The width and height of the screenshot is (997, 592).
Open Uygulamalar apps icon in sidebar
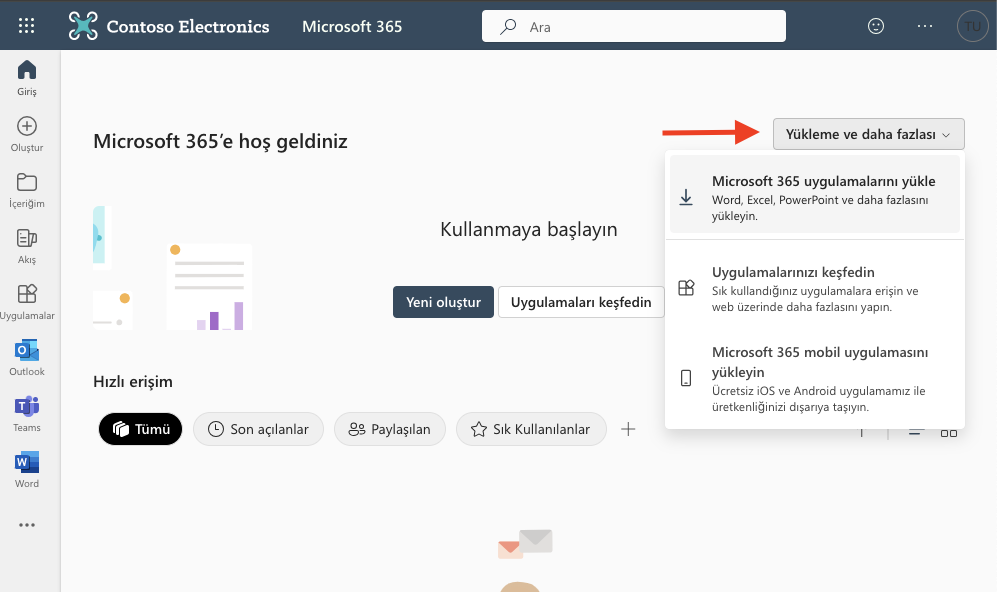pyautogui.click(x=27, y=301)
